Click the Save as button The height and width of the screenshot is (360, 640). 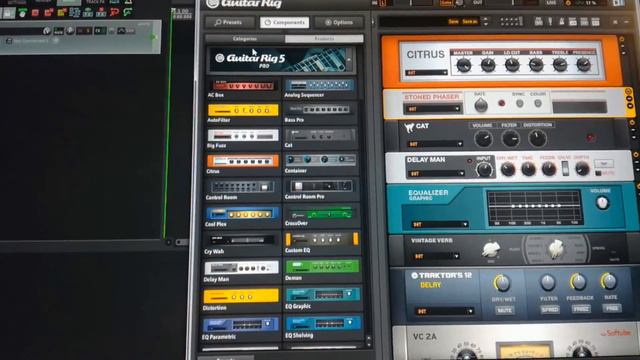tap(470, 22)
